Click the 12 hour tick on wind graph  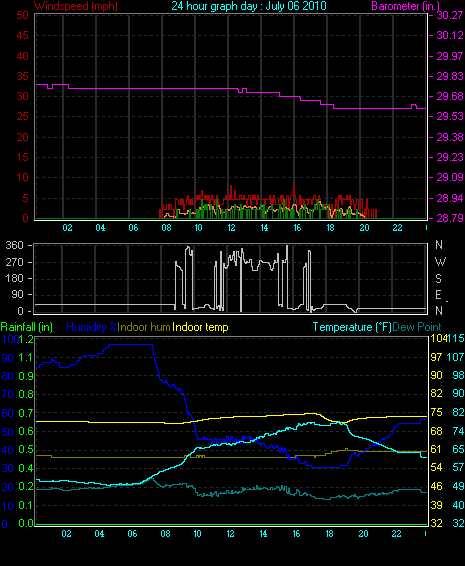231,228
